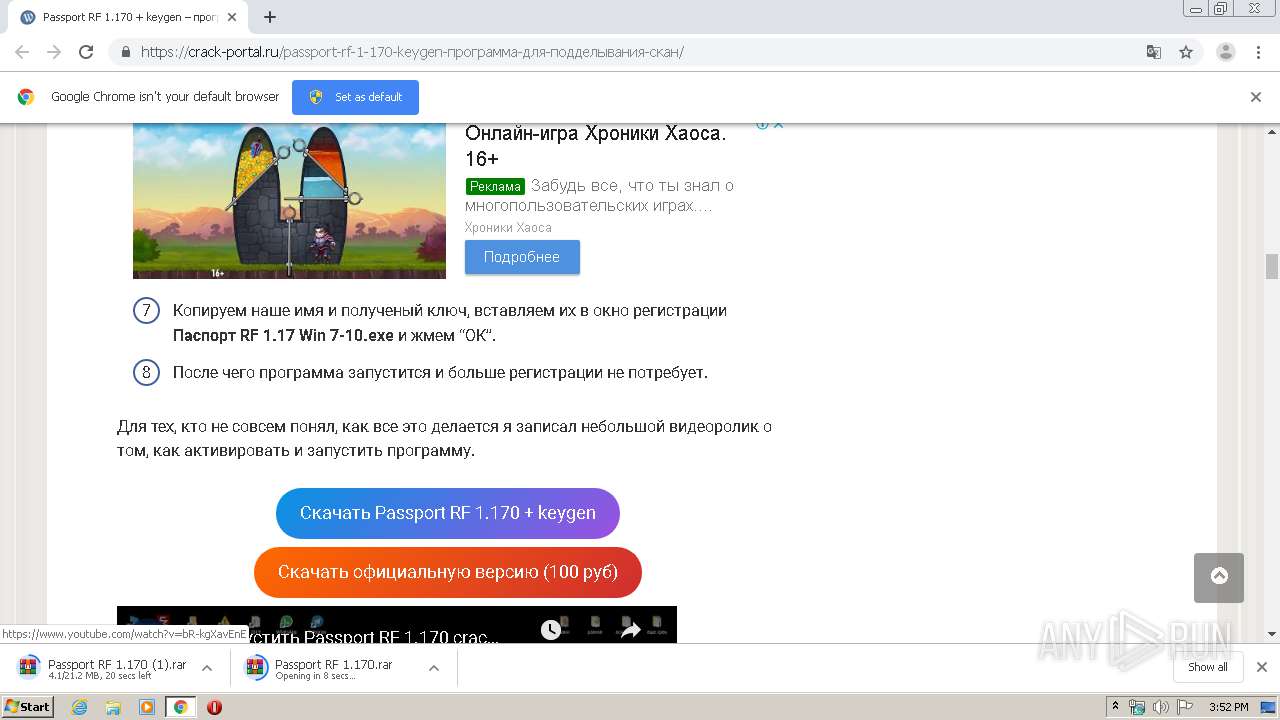Screen dimensions: 1280x720
Task: Expand options for Passport RF 1.170.rar
Action: pyautogui.click(x=434, y=668)
